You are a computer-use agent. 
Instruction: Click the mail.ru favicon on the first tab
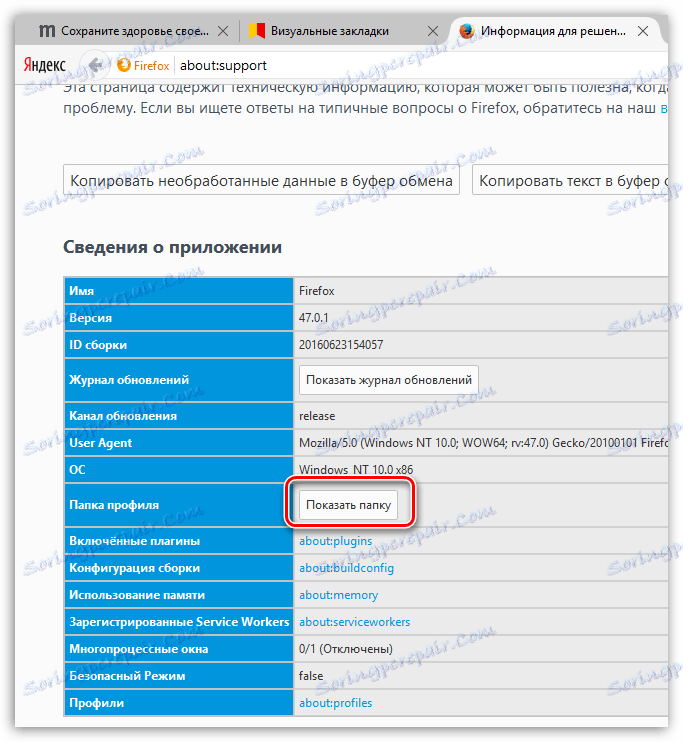click(47, 31)
